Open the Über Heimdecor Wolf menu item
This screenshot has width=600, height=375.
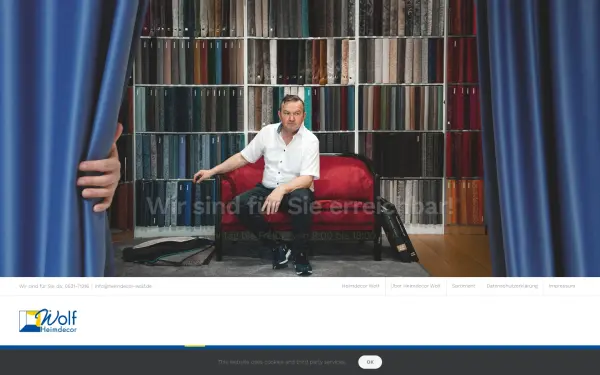coord(416,286)
